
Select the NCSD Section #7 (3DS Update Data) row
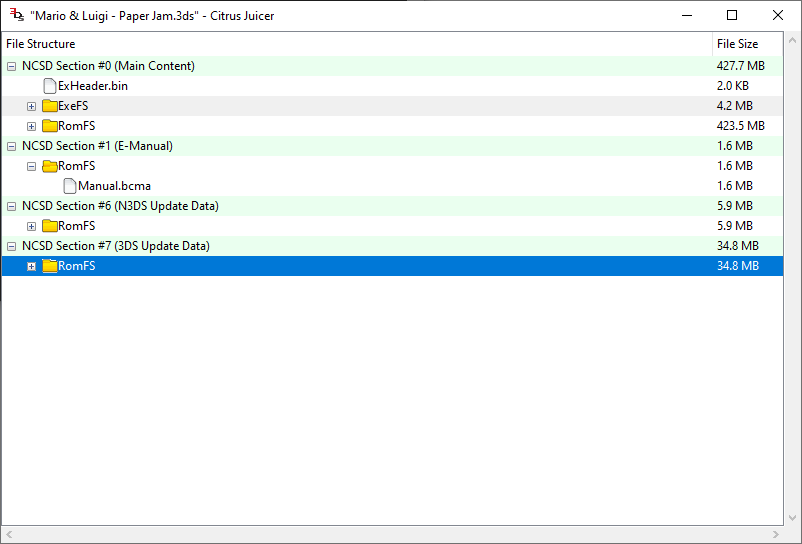coord(115,246)
